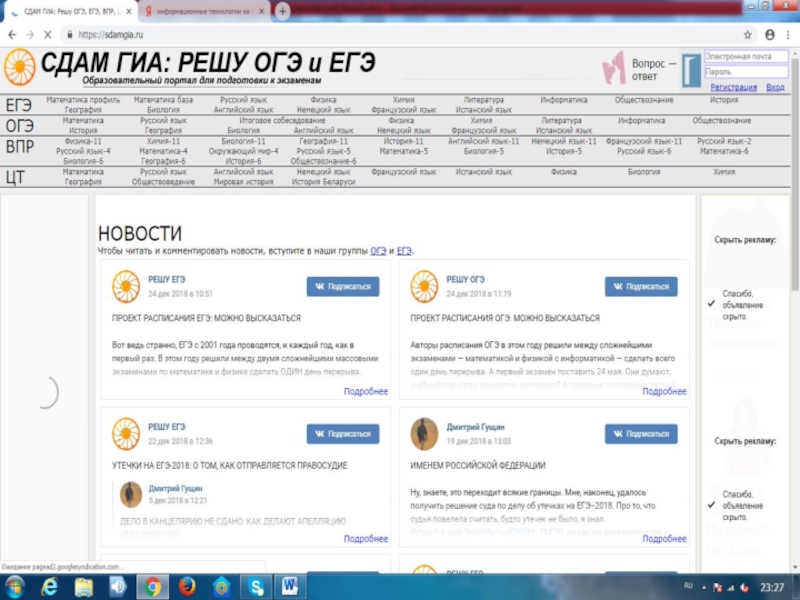Subscribe to РЕШУ ЕГЭ 24 дек post
Image resolution: width=800 pixels, height=600 pixels.
tap(343, 287)
